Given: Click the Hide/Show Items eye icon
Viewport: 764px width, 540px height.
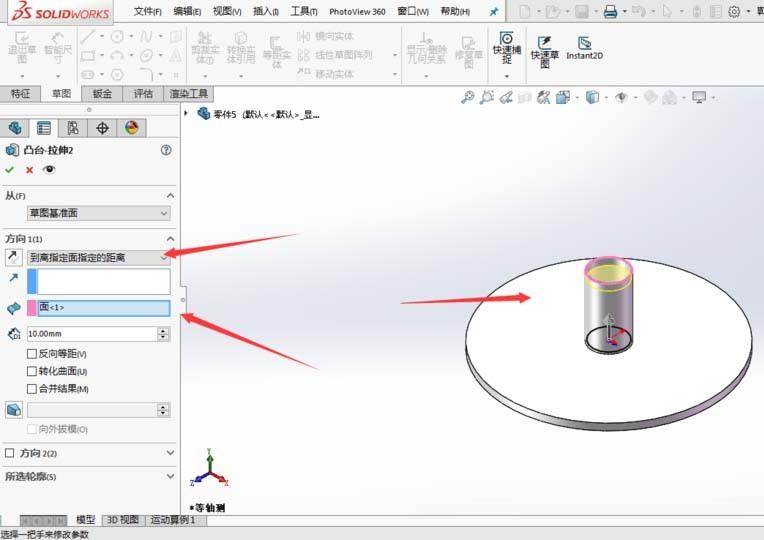Looking at the screenshot, I should pyautogui.click(x=621, y=97).
